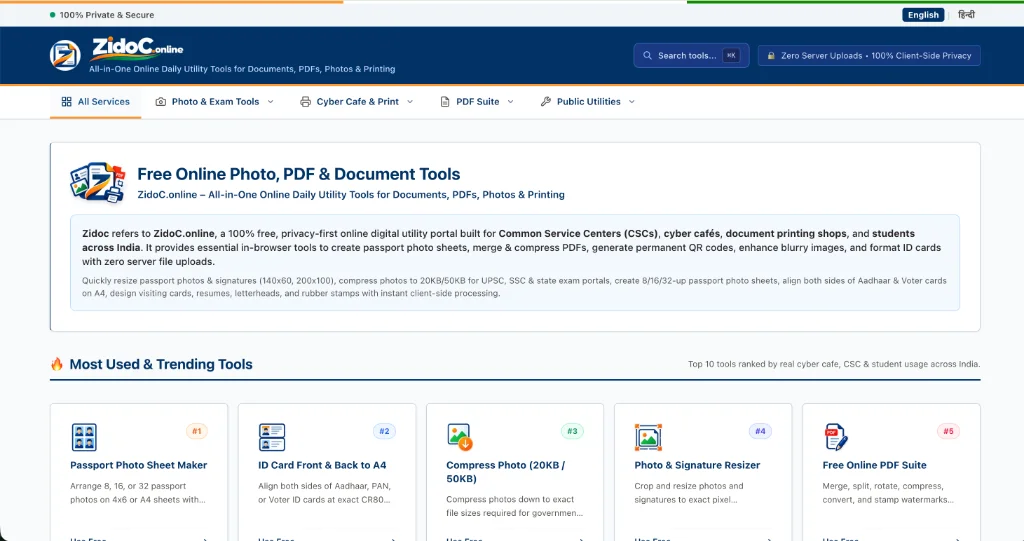This screenshot has height=541, width=1024.
Task: Click the '100% Private & Secure' text
Action: [107, 15]
